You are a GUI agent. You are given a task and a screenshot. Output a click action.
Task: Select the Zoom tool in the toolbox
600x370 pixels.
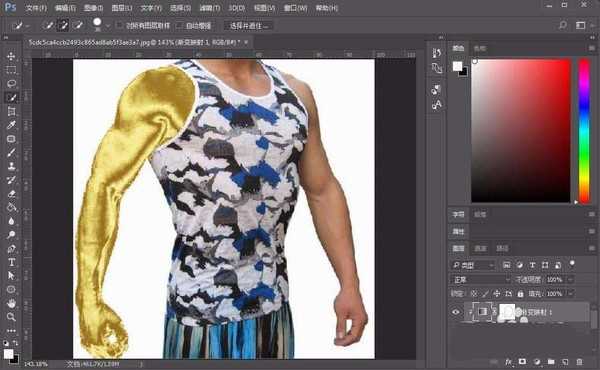pos(11,317)
